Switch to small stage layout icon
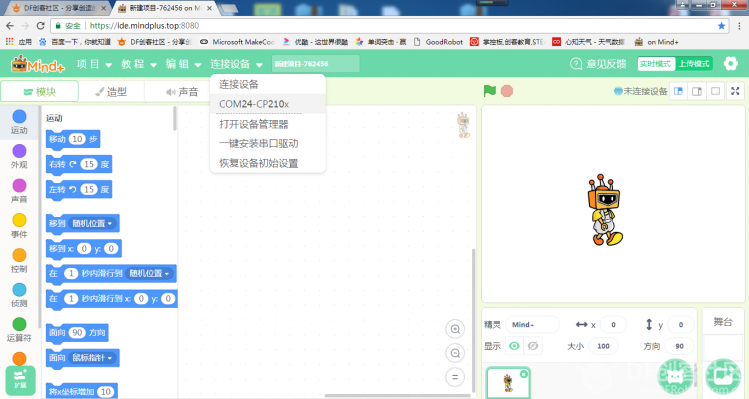749x399 pixels. click(678, 91)
